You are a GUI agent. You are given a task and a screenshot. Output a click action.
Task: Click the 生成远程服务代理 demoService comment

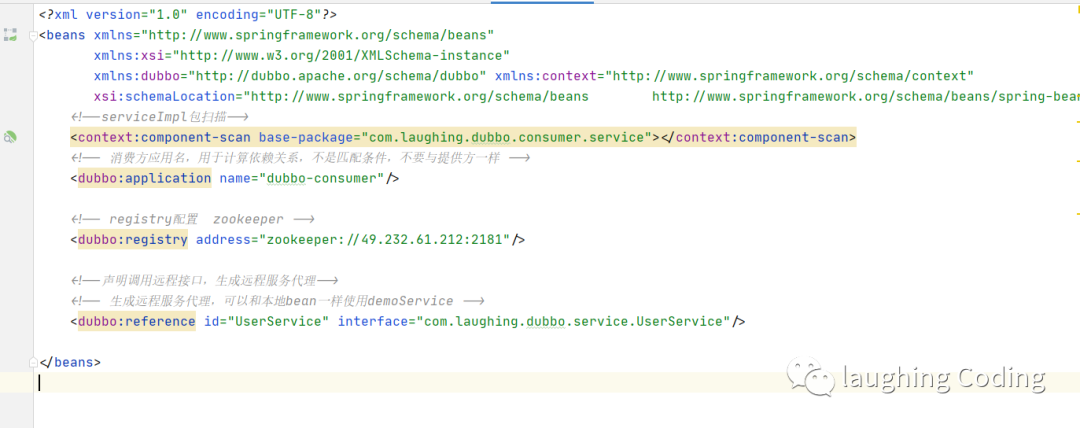[x=277, y=301]
